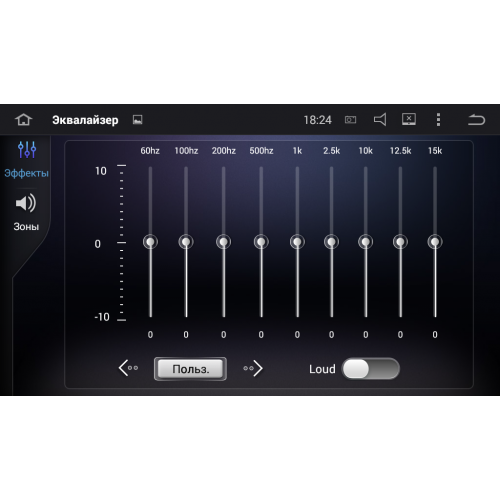The width and height of the screenshot is (500, 500).
Task: Go to the Home screen icon
Action: 24,120
